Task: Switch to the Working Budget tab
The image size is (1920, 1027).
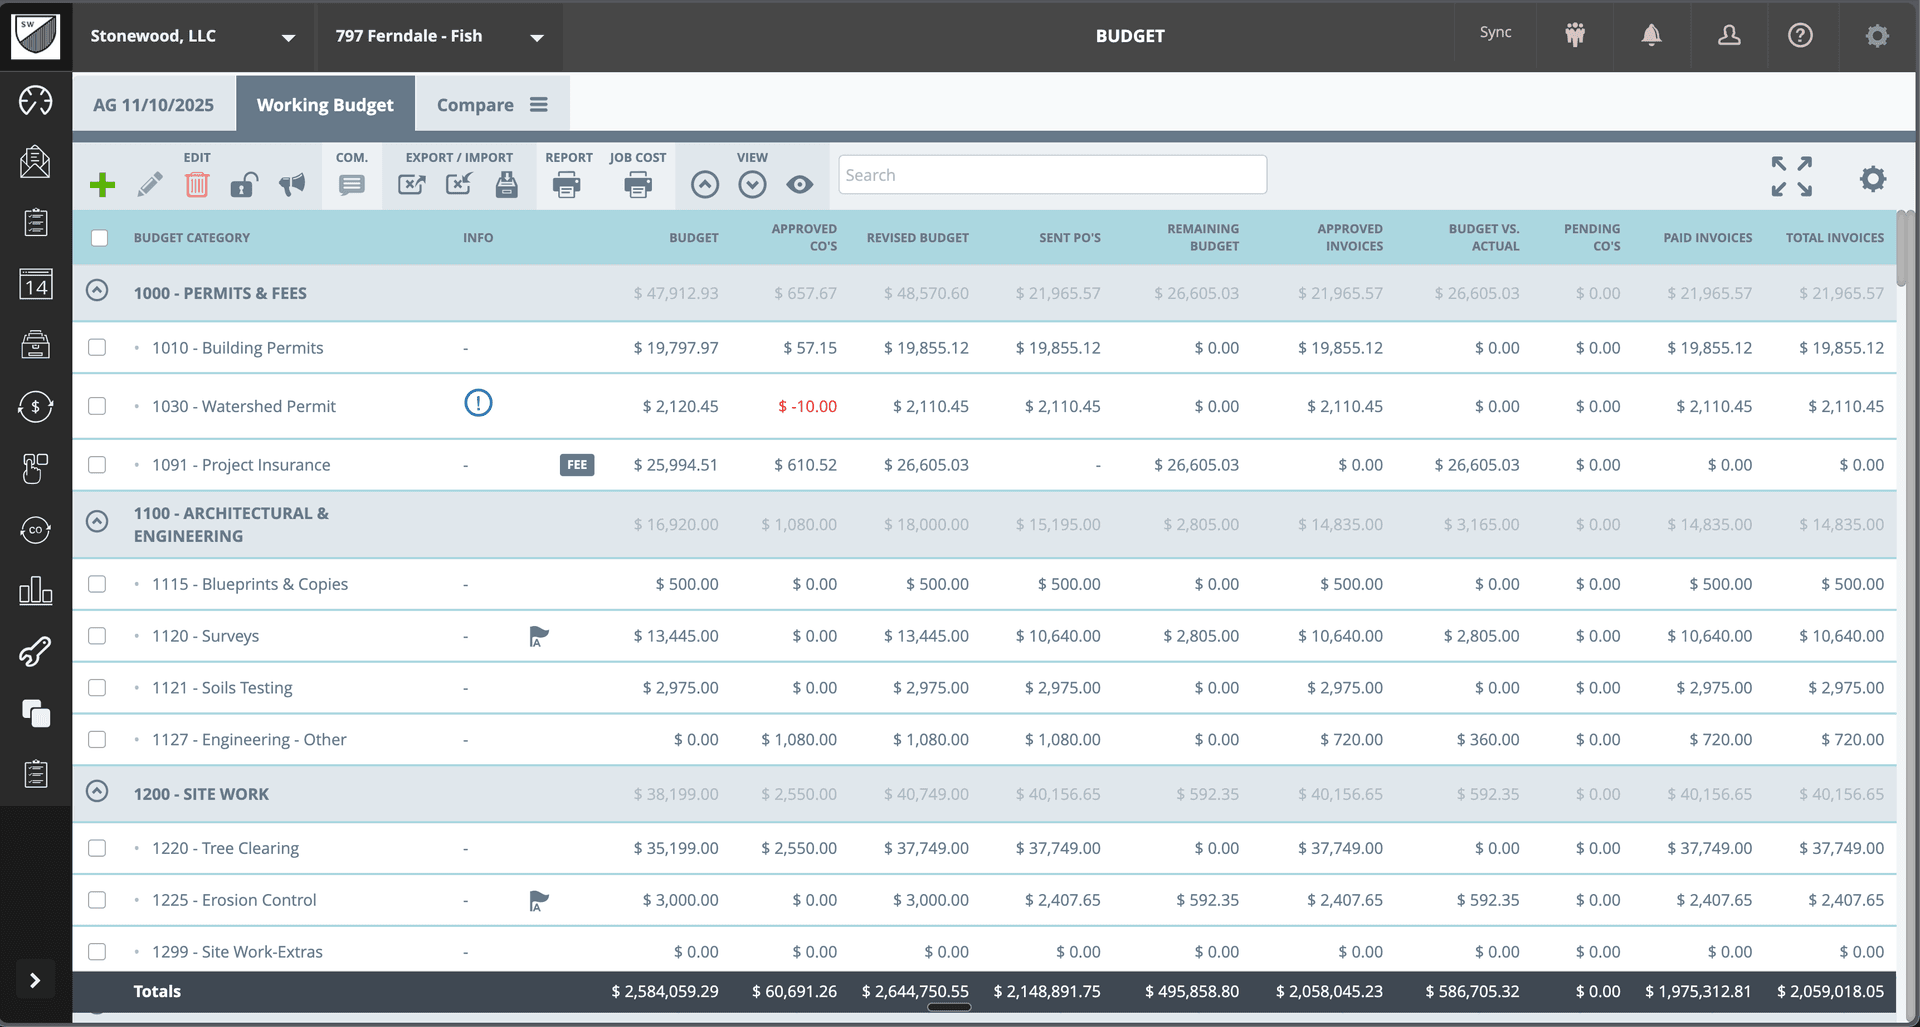Action: tap(324, 103)
